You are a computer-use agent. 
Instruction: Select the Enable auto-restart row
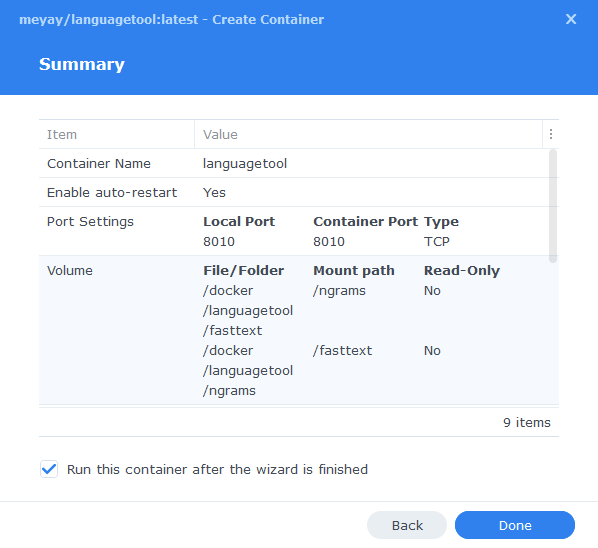pos(294,192)
